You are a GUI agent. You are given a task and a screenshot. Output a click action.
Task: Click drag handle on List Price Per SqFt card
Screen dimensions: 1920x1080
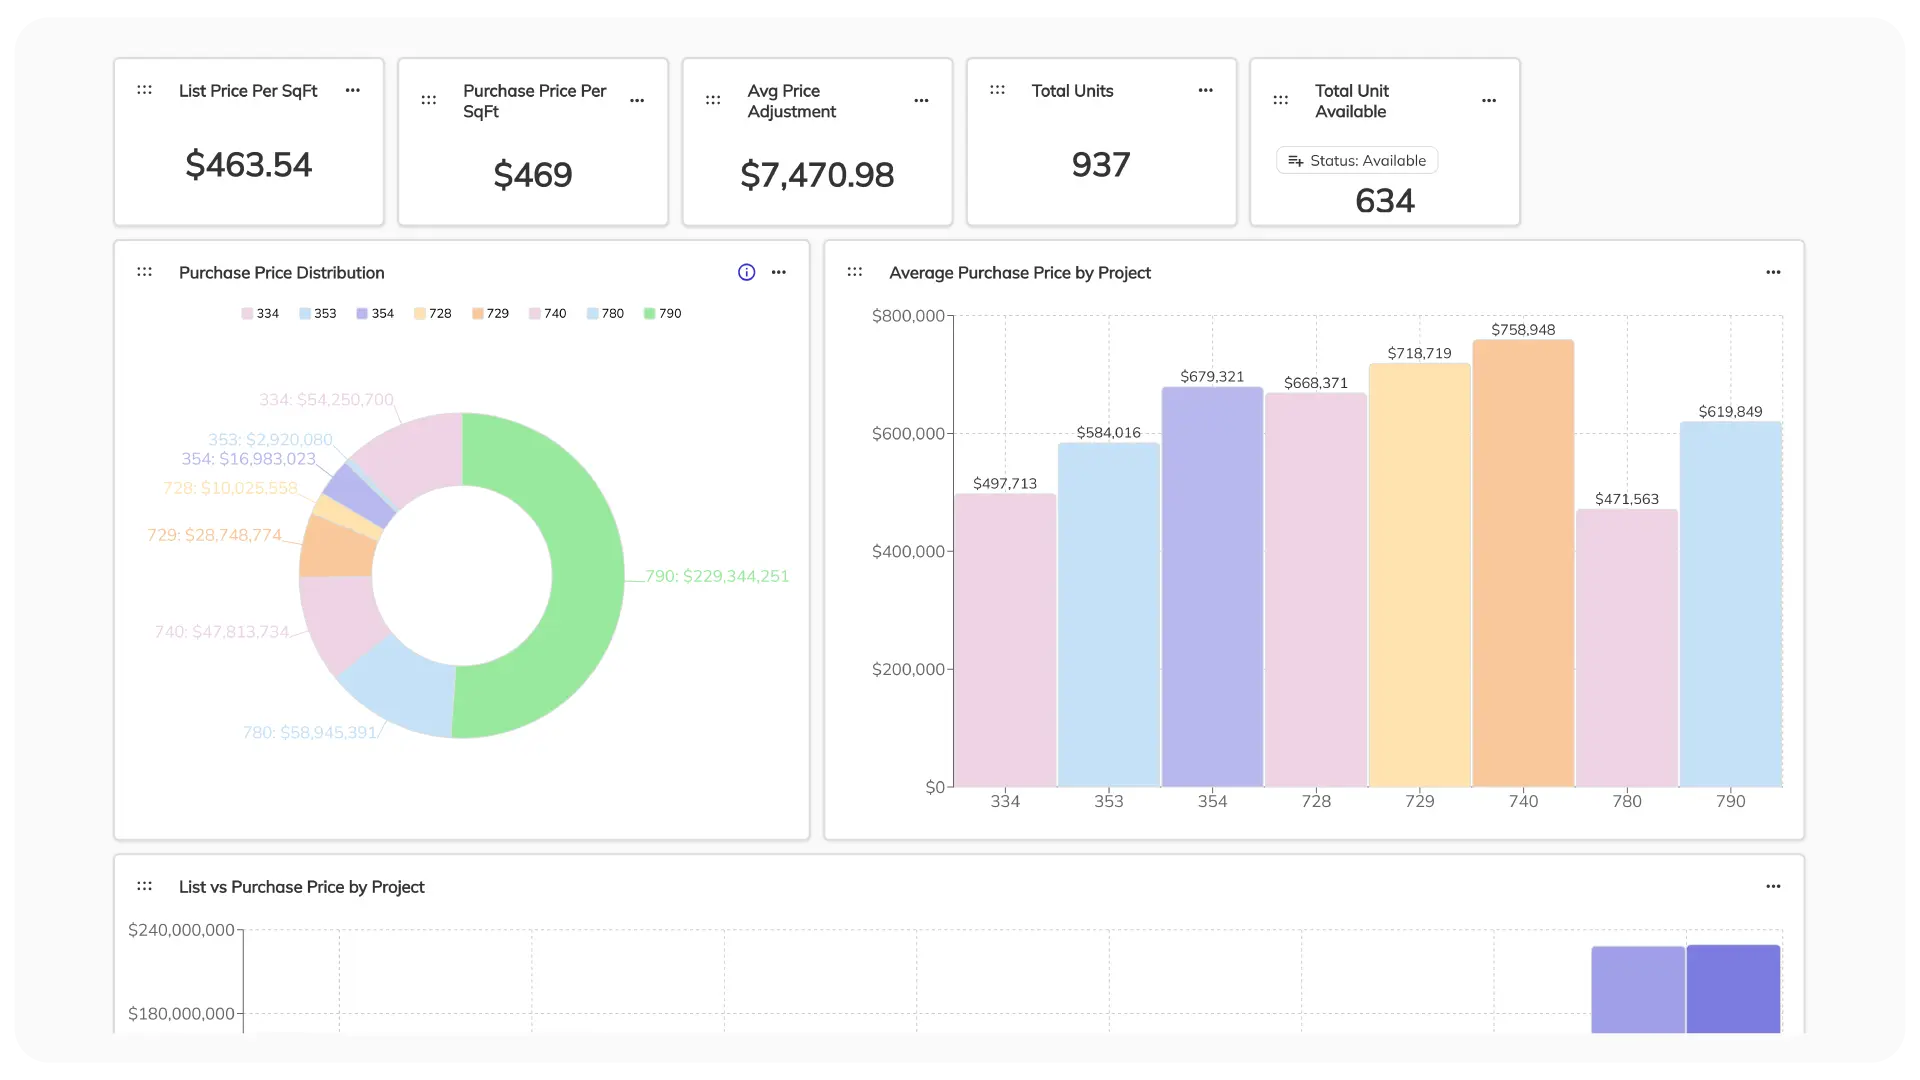tap(144, 90)
